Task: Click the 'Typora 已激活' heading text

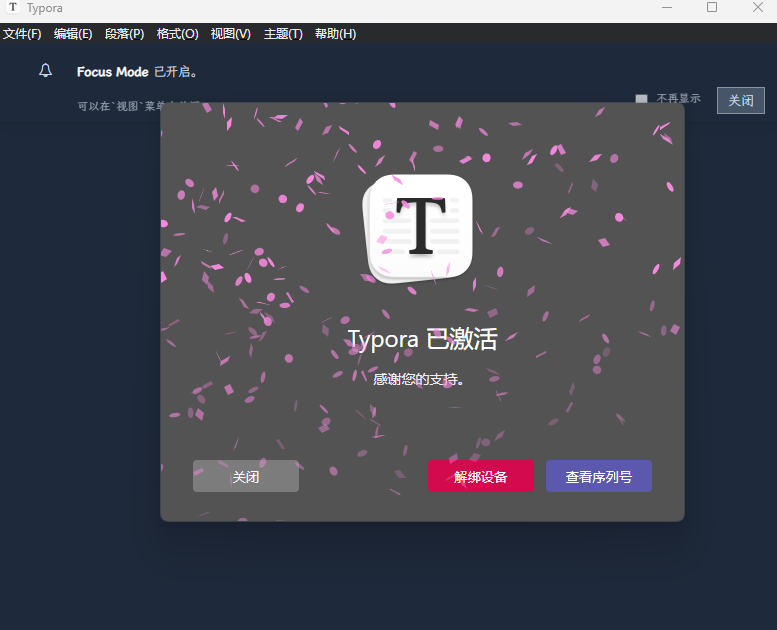Action: tap(422, 340)
